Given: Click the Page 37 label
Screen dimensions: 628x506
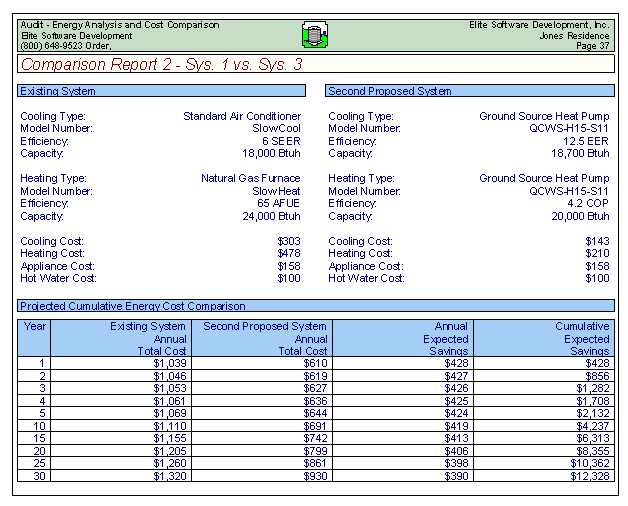Looking at the screenshot, I should coord(591,46).
